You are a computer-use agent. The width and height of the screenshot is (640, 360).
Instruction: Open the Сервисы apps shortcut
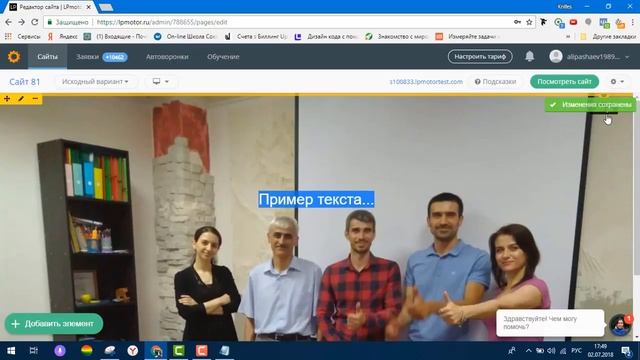click(23, 37)
